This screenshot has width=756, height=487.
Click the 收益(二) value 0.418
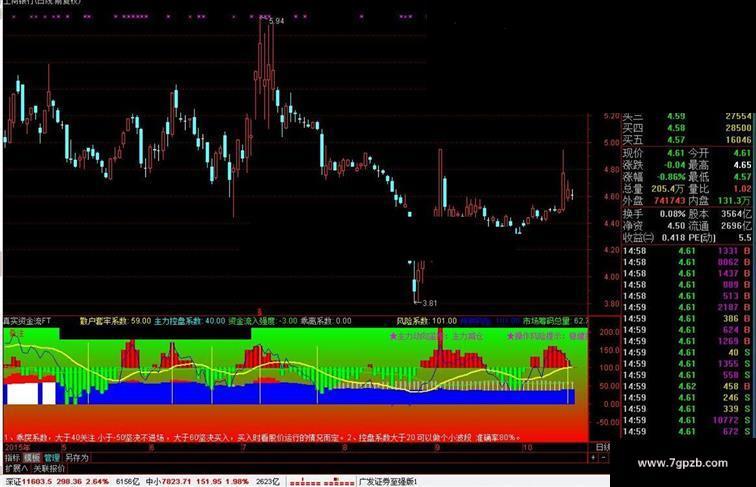coord(674,238)
